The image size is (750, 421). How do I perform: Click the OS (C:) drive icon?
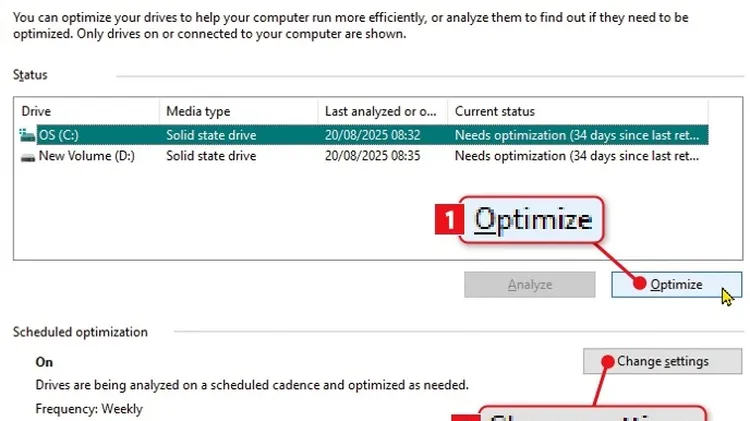[x=27, y=135]
